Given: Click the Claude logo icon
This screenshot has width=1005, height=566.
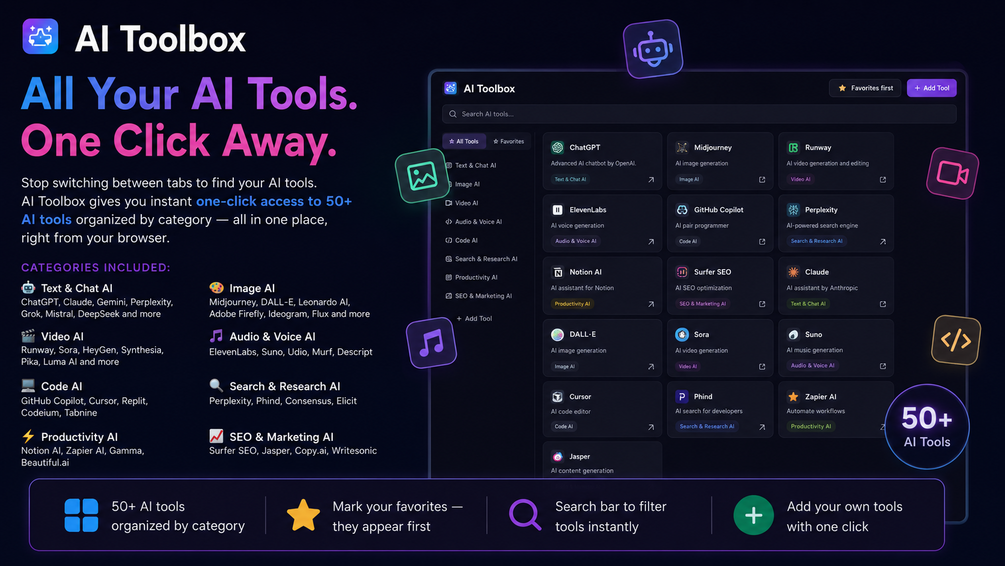Looking at the screenshot, I should (793, 272).
